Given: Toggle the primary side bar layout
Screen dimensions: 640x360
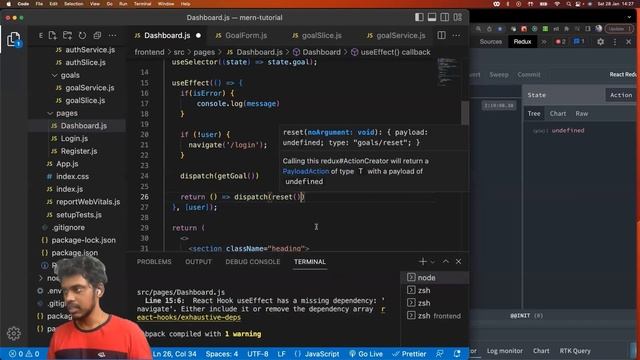Looking at the screenshot, I should click(419, 17).
